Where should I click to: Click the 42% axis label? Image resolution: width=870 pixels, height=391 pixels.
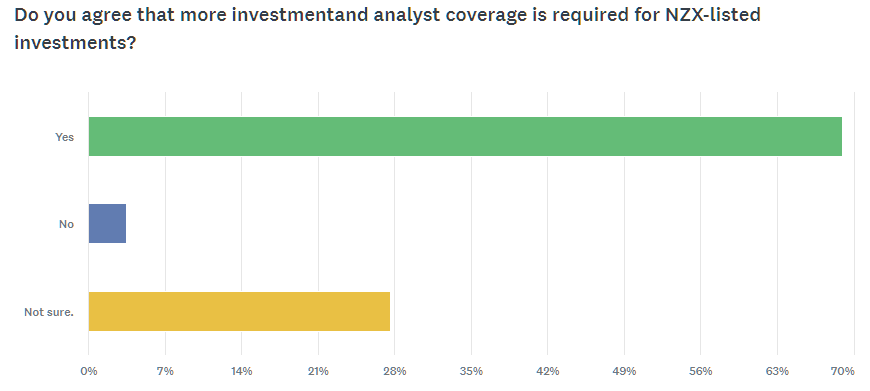[x=548, y=371]
